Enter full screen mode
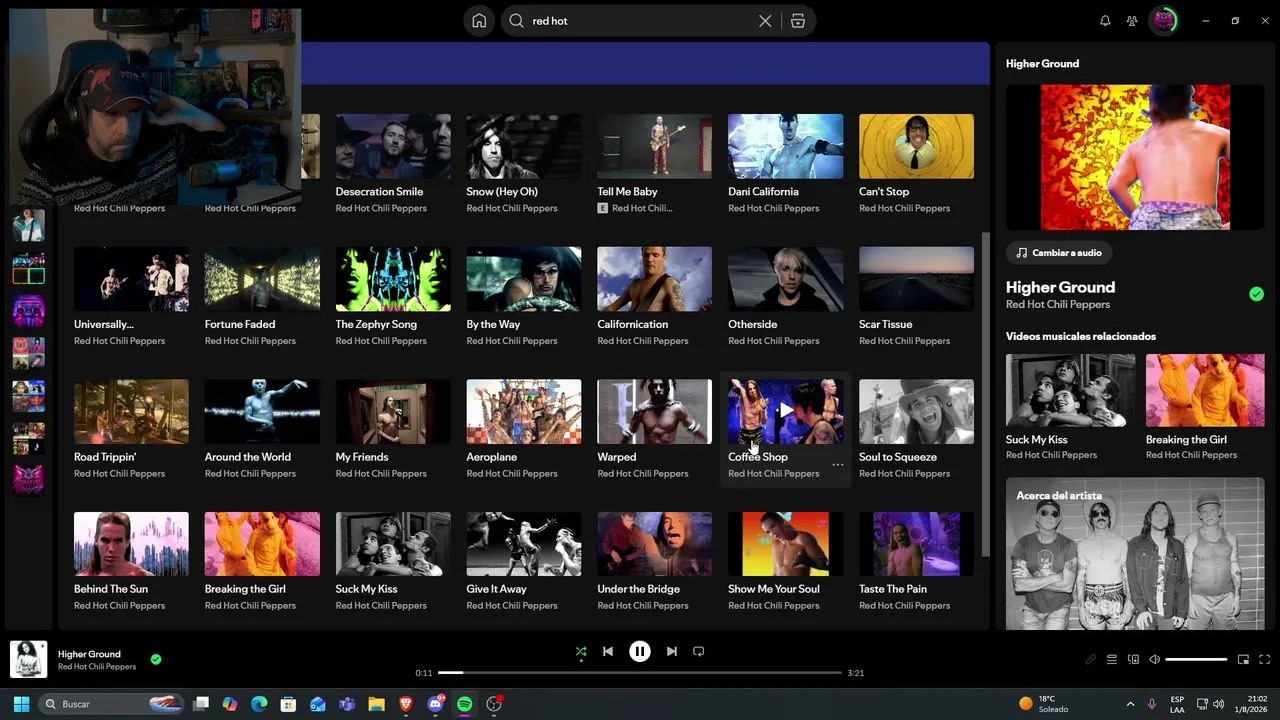 (1265, 660)
